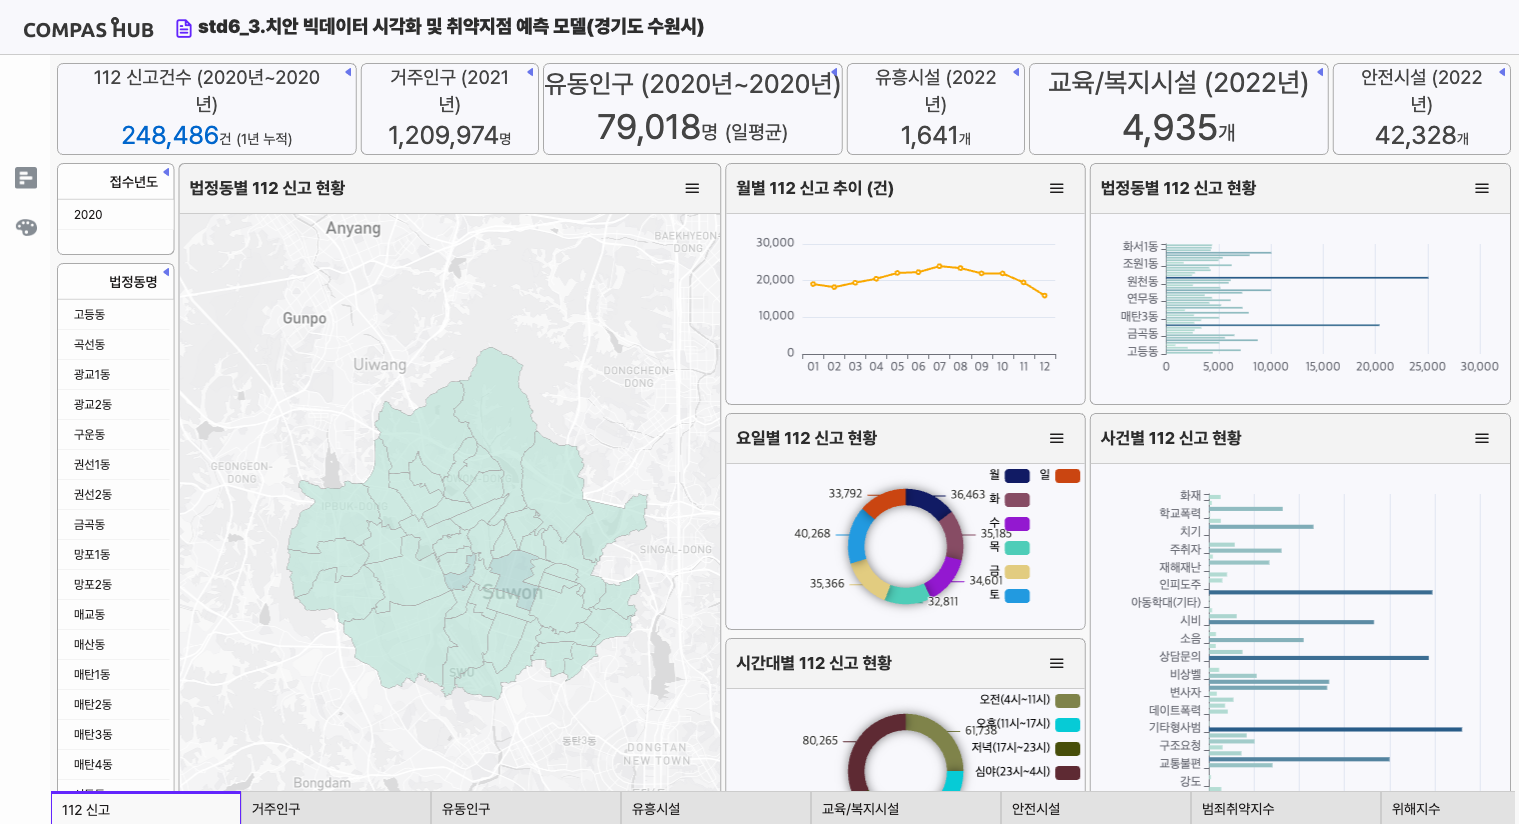Select 매탄3동 in the district list

pyautogui.click(x=116, y=735)
